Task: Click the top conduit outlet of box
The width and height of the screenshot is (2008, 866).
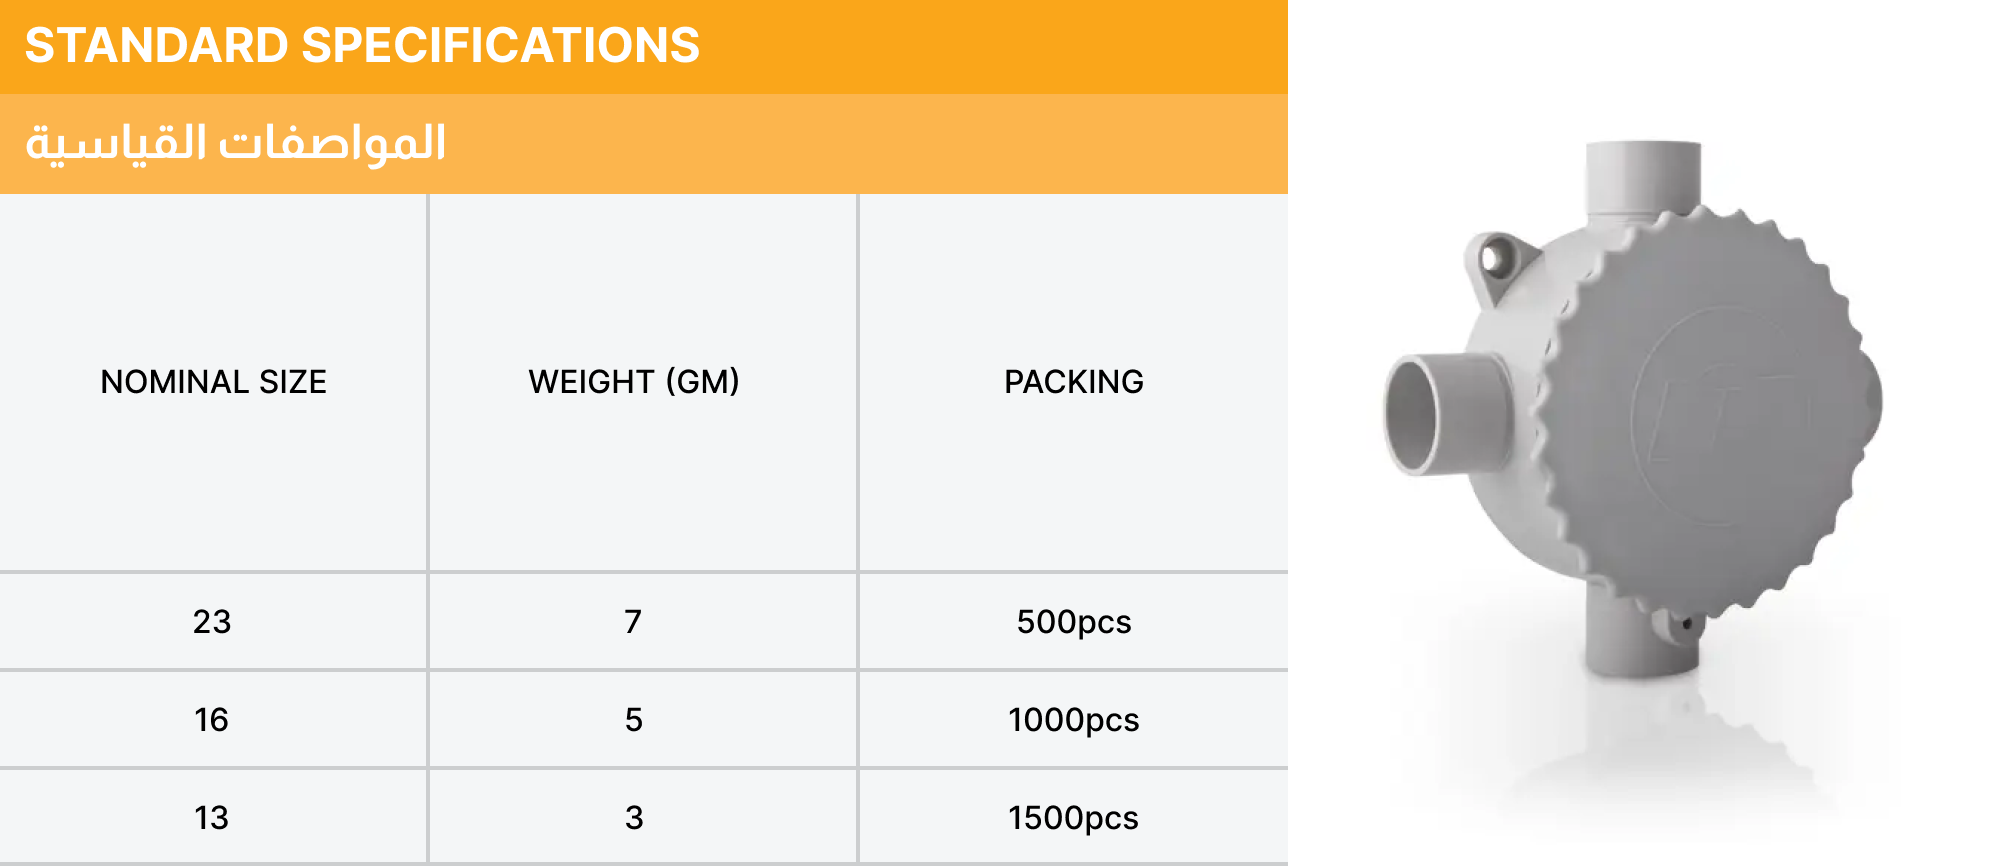Action: [1643, 178]
